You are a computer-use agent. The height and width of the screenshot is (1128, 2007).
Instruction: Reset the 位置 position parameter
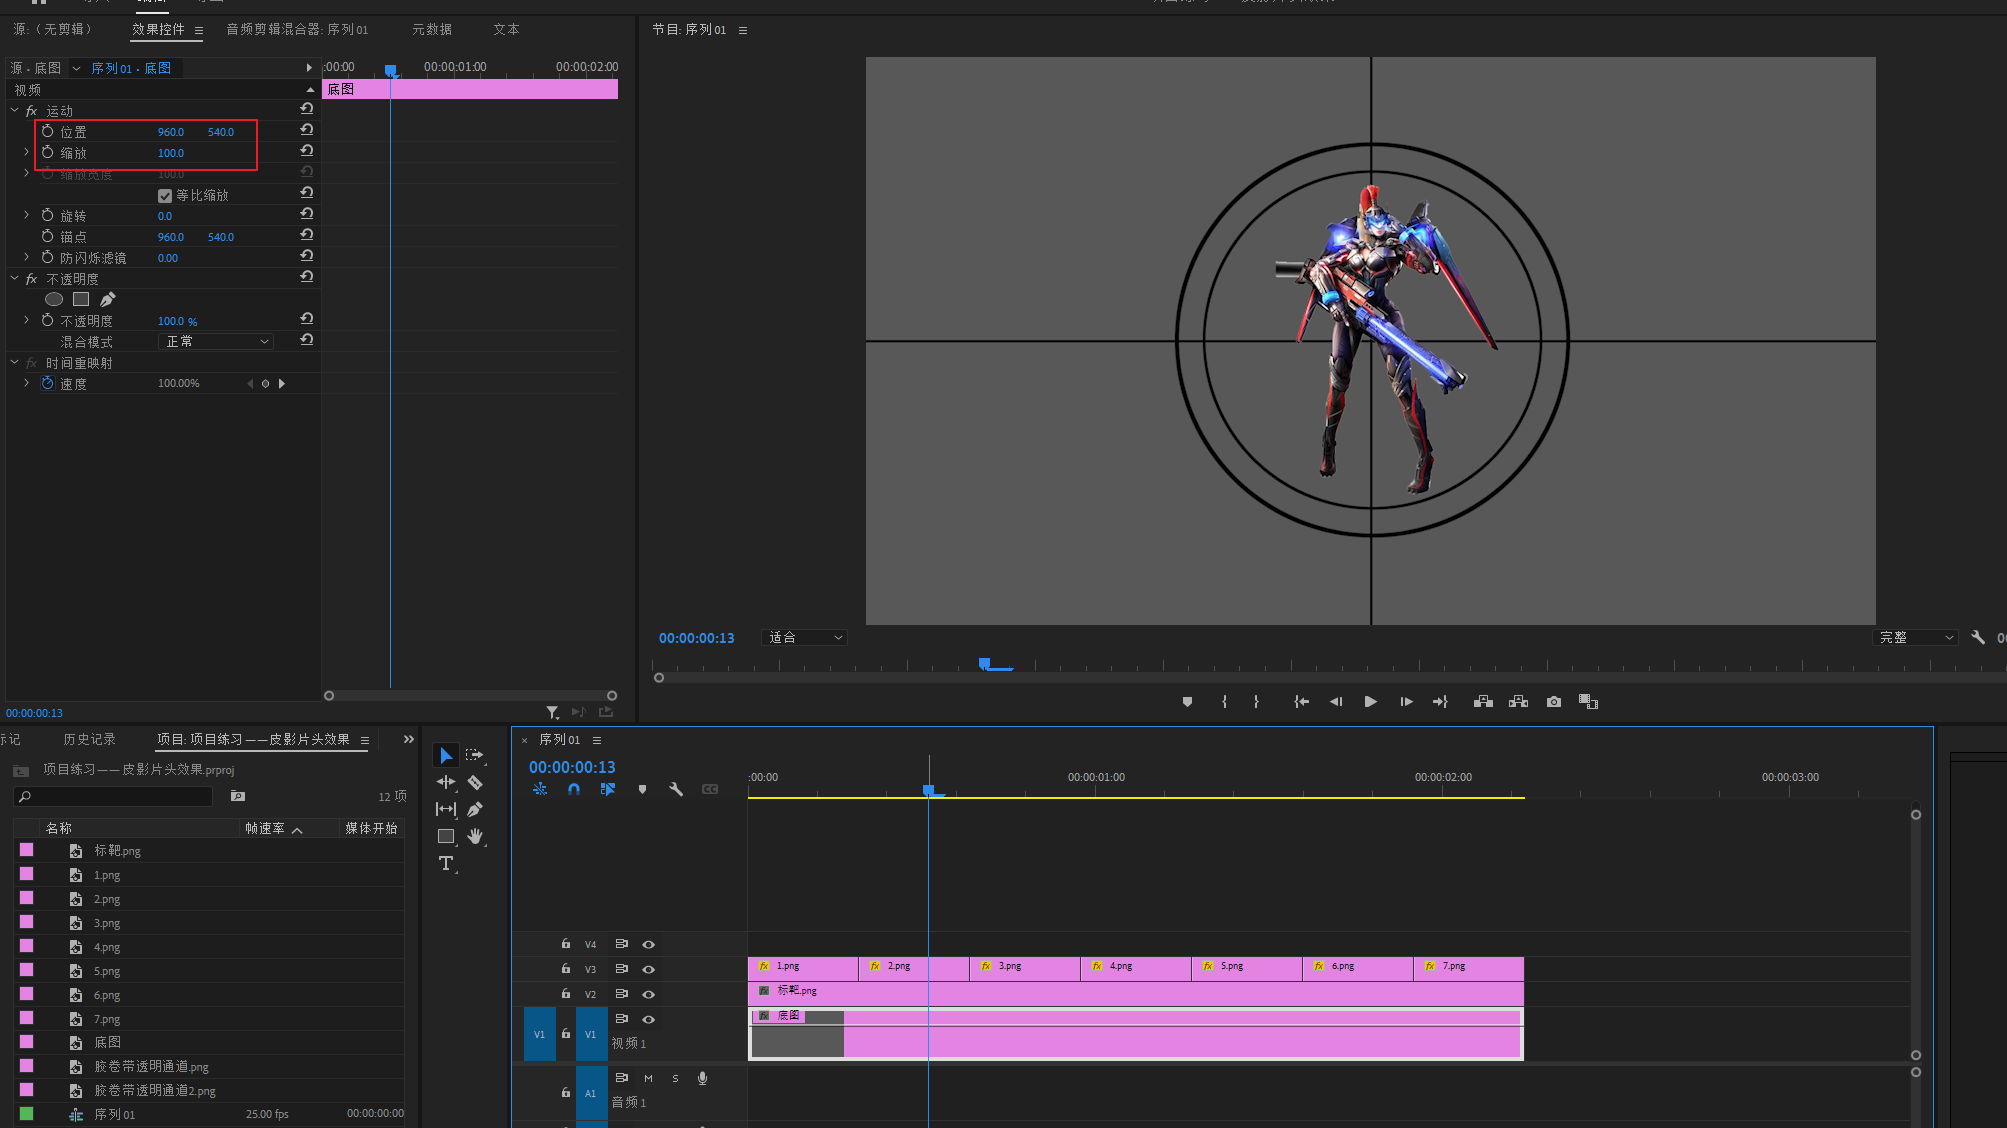(307, 130)
